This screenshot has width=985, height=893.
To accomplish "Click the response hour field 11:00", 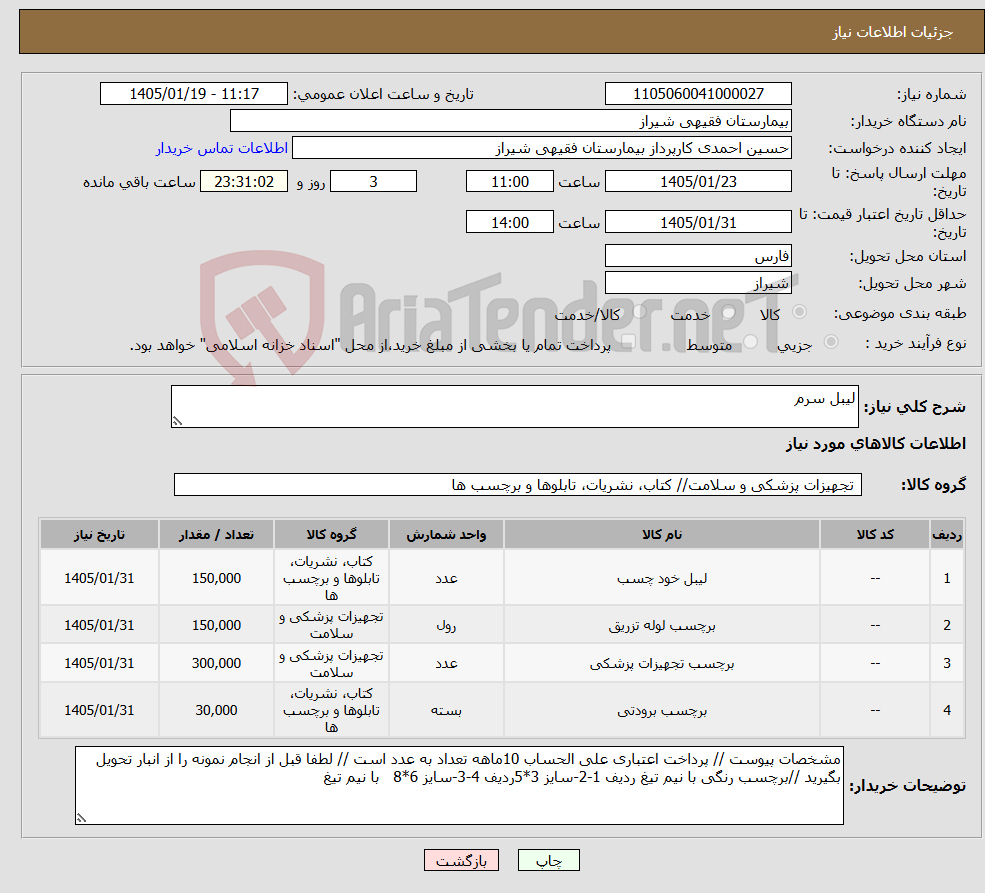I will (x=509, y=181).
